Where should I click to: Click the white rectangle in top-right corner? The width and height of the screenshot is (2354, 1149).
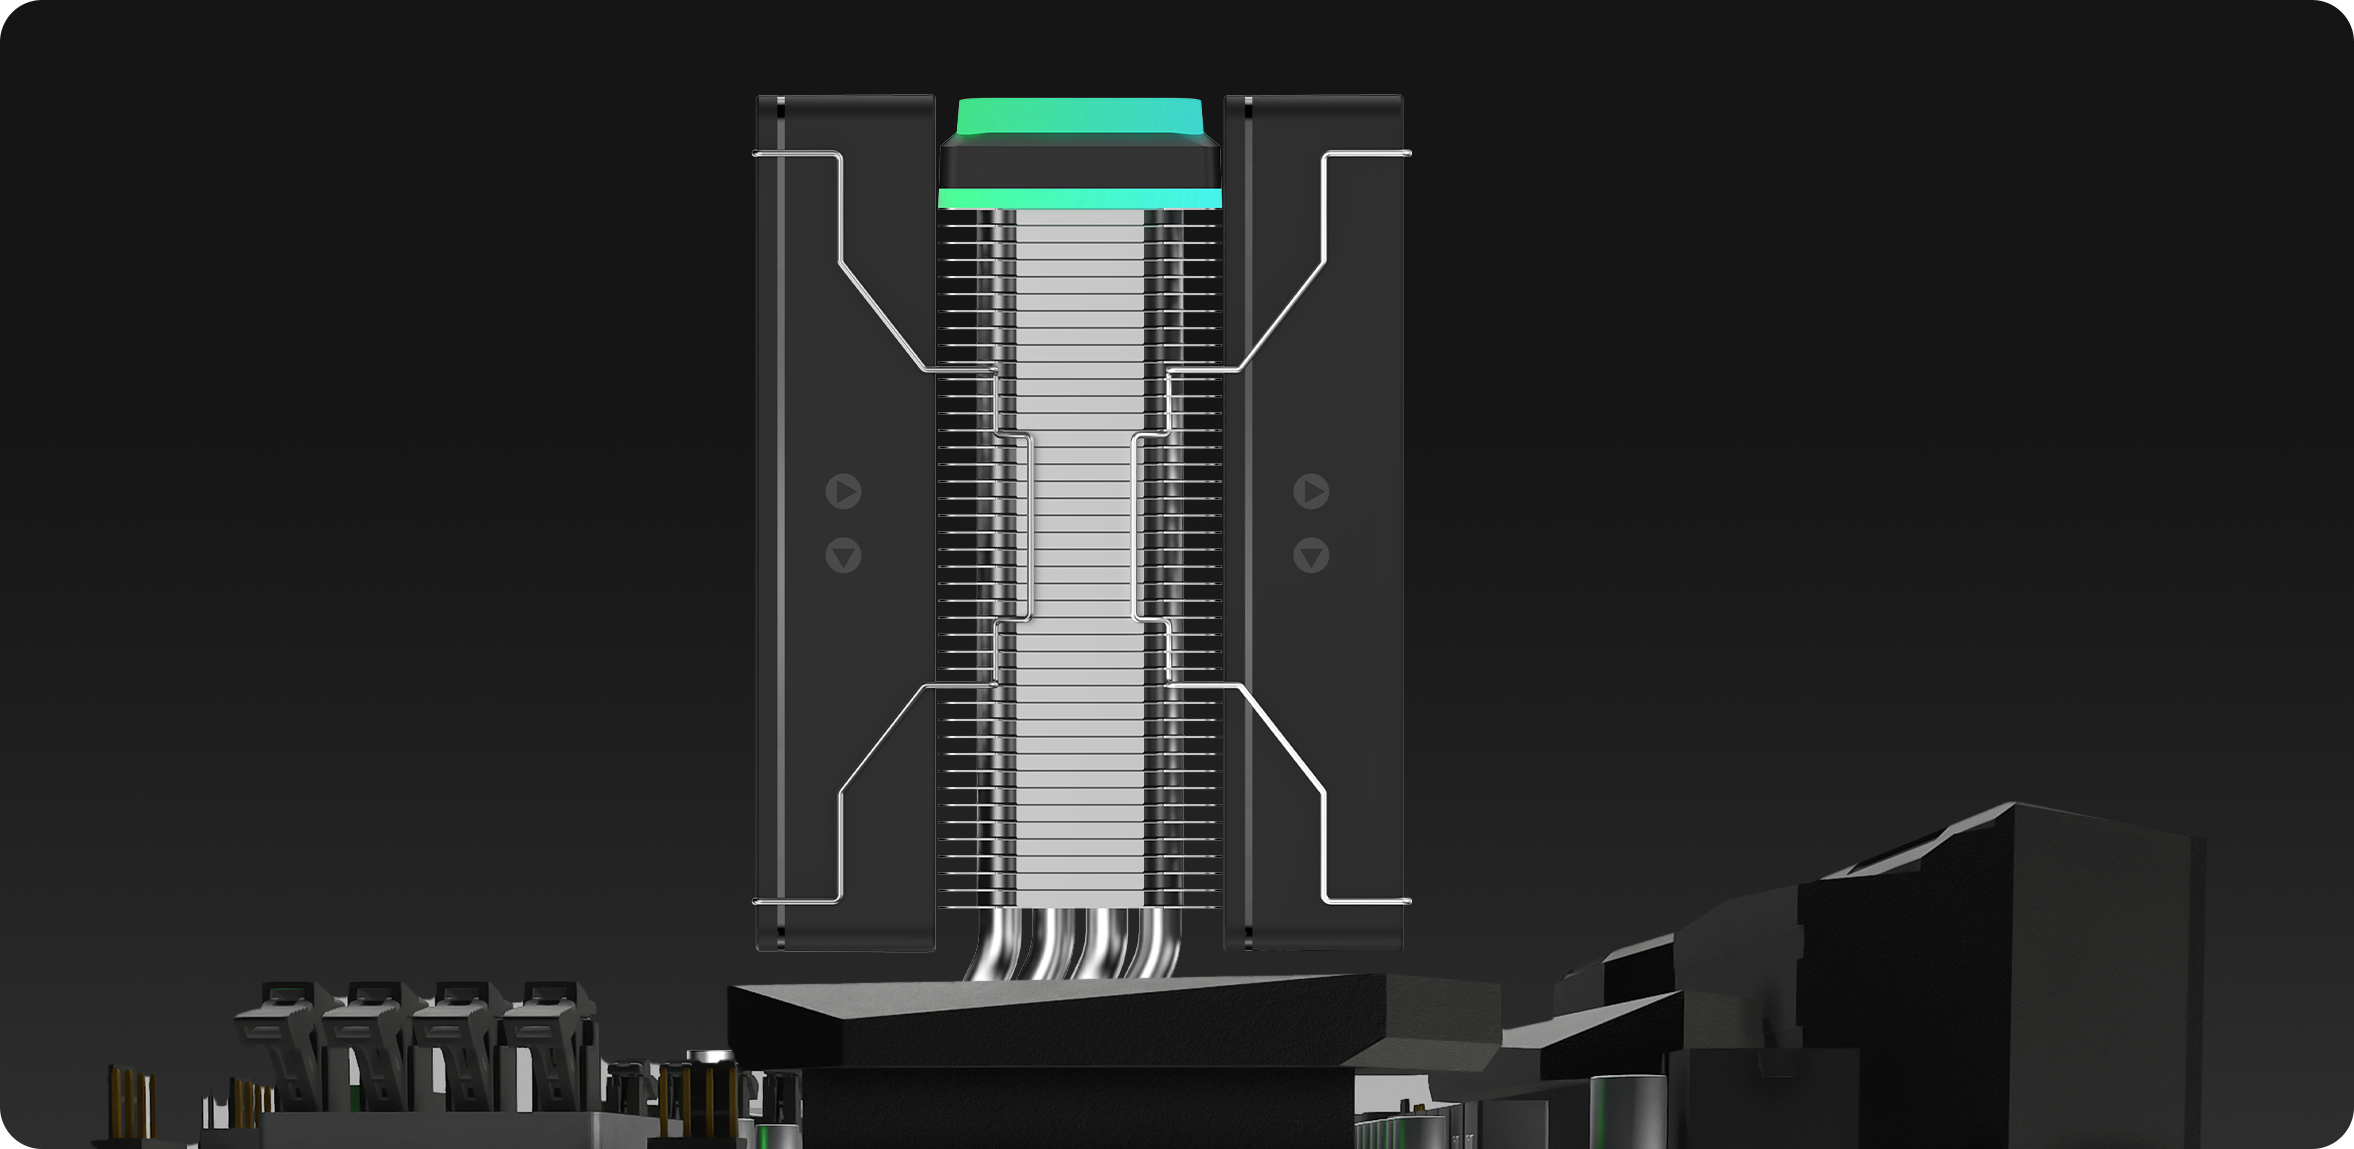pyautogui.click(x=2343, y=3)
